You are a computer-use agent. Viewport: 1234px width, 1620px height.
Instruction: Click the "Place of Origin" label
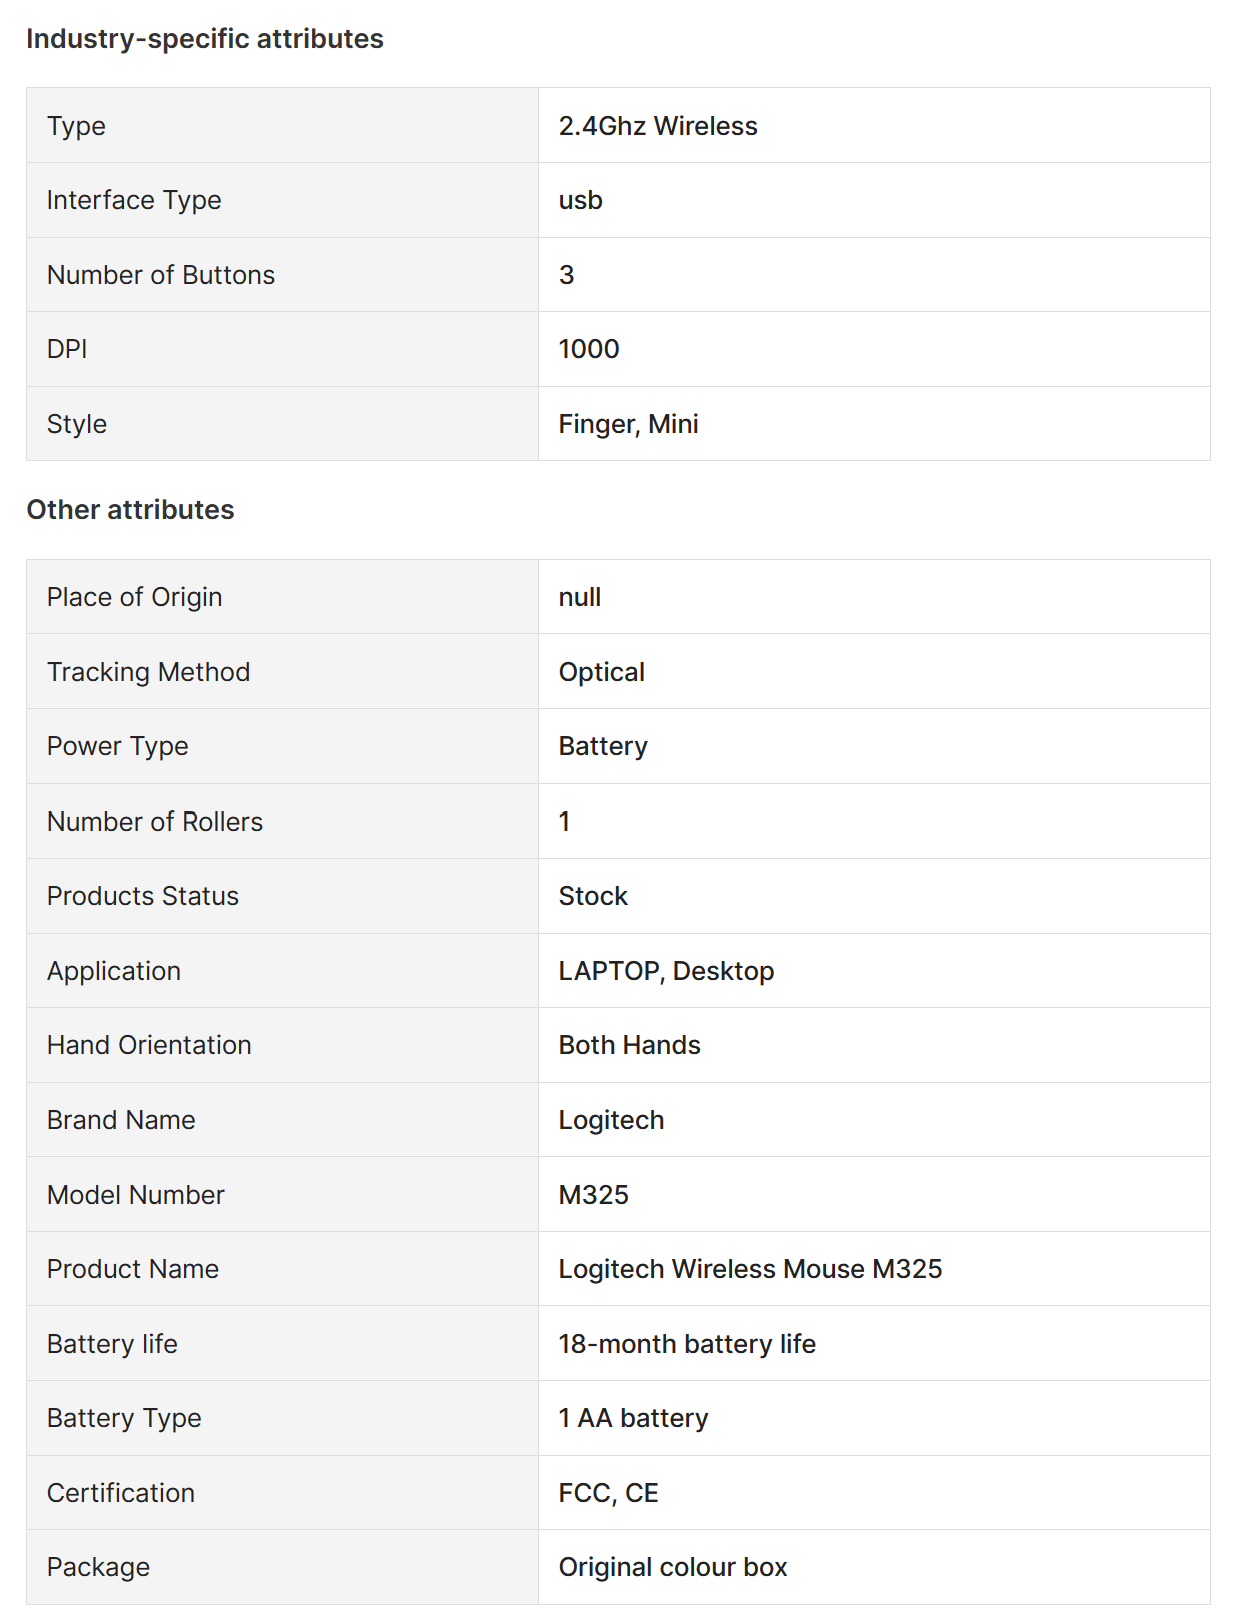134,597
